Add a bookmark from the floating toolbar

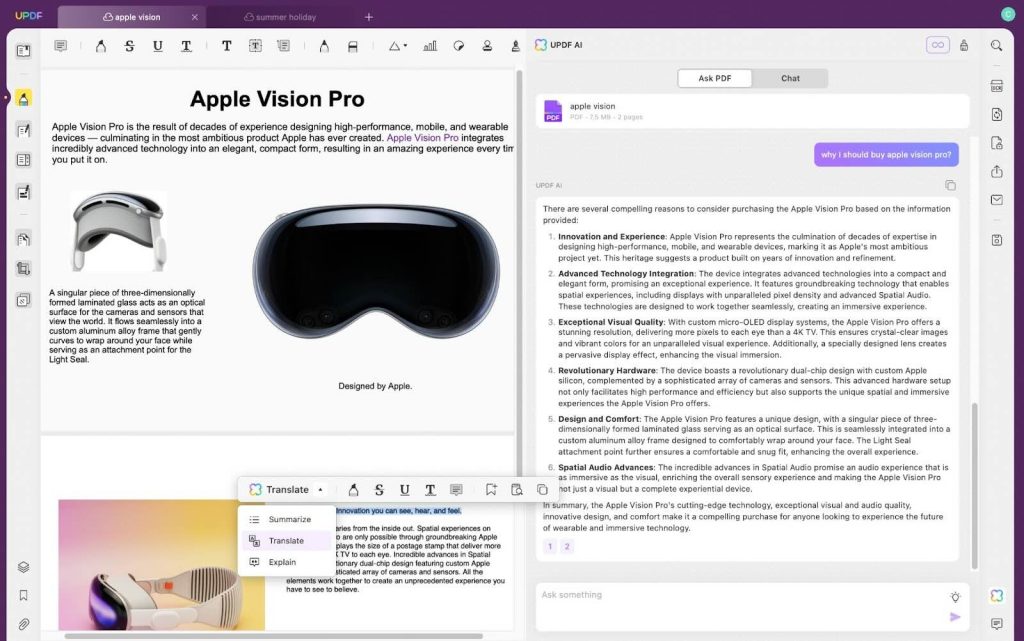pos(491,490)
